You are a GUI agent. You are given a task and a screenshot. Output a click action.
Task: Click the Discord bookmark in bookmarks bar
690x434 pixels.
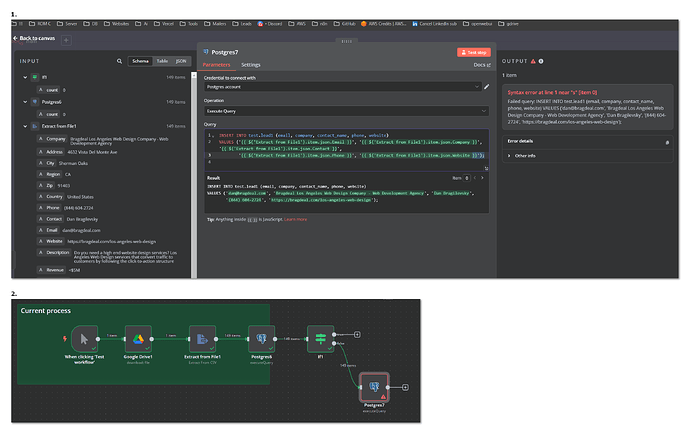[270, 24]
